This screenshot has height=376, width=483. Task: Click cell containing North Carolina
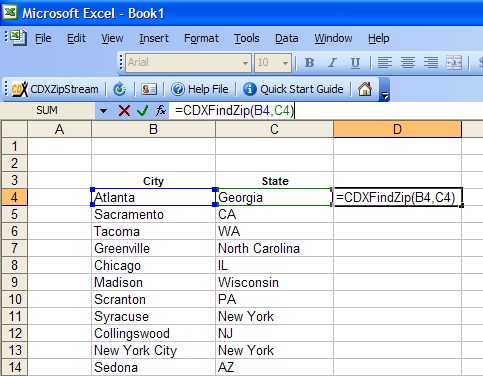(x=274, y=248)
